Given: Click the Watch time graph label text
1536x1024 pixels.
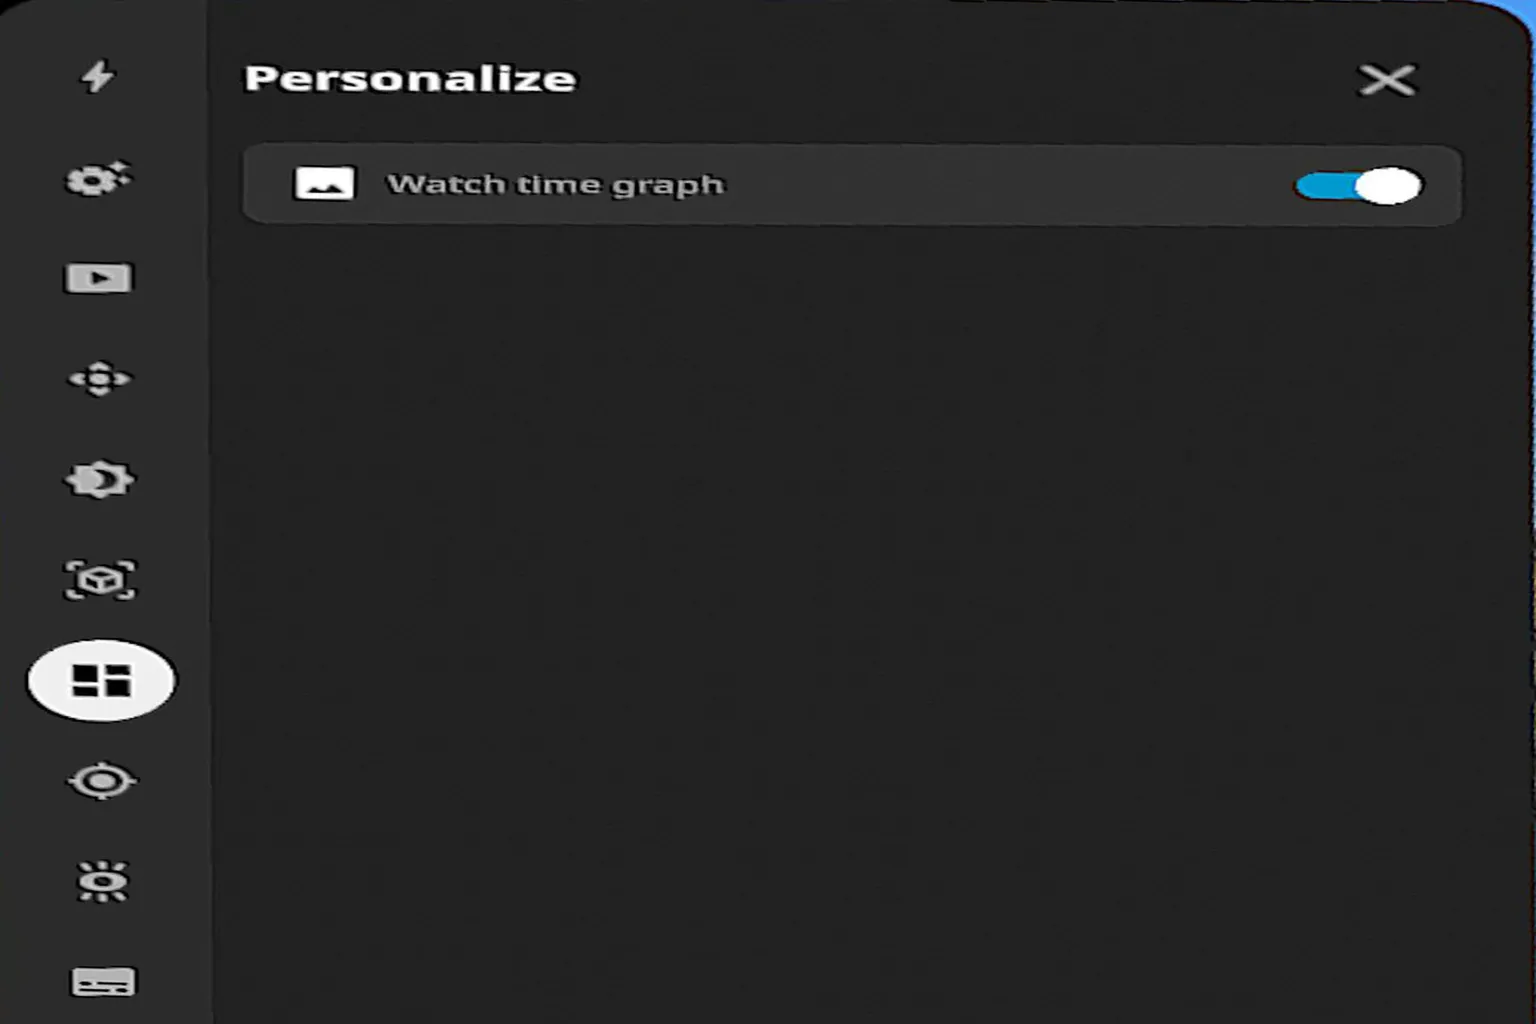Looking at the screenshot, I should pos(555,185).
